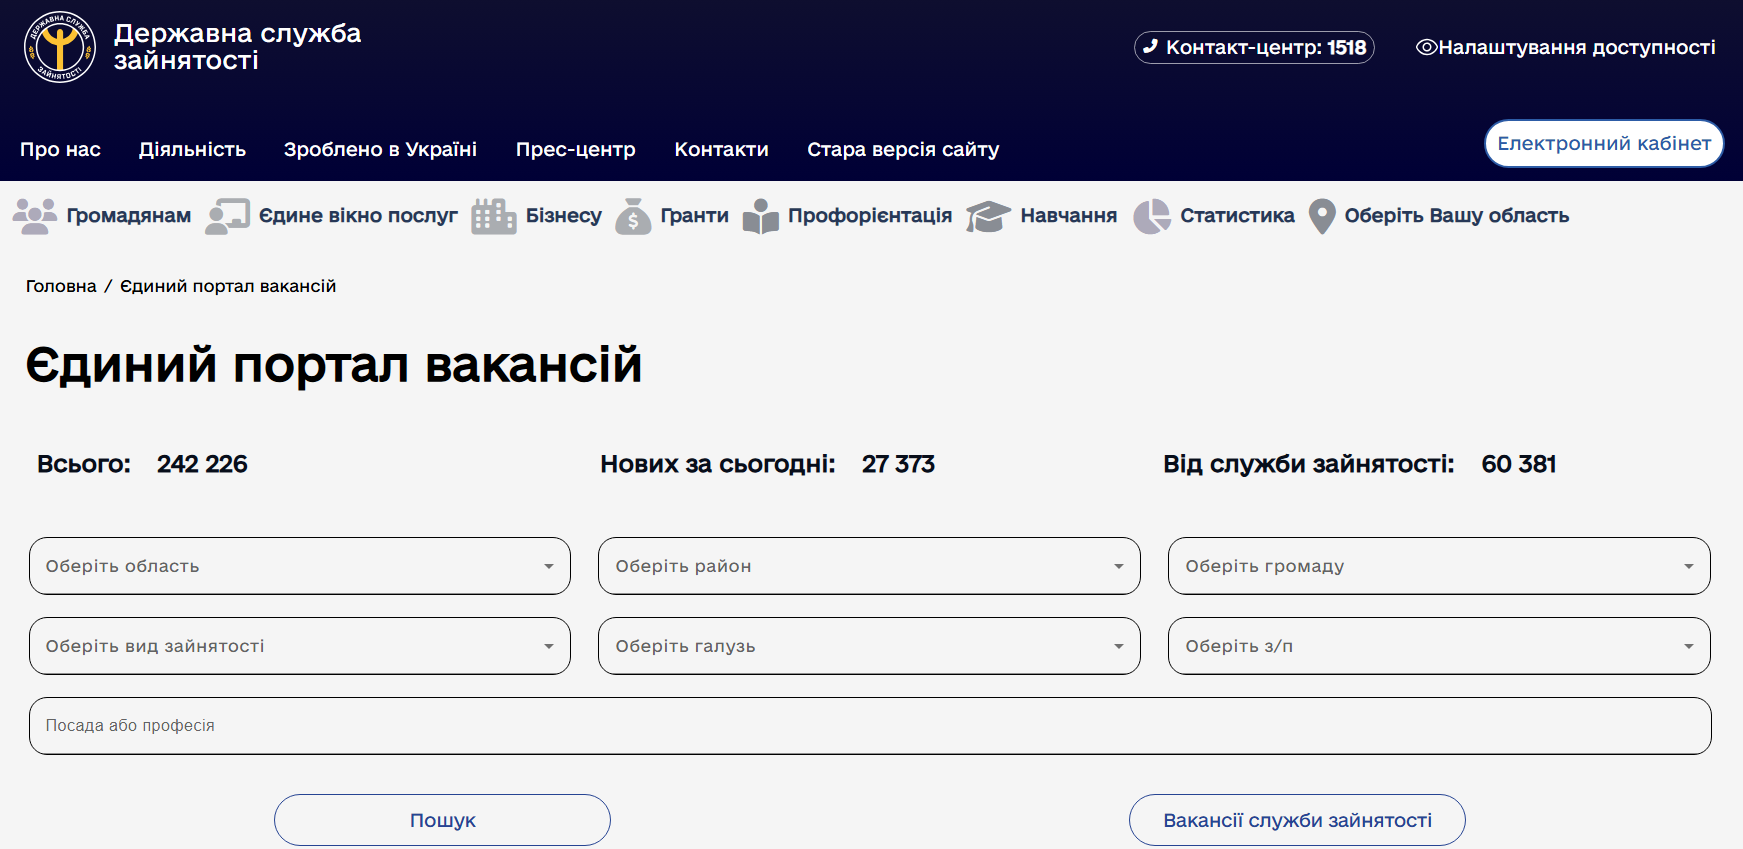Open the Оберіть район dropdown
The image size is (1743, 849).
869,566
